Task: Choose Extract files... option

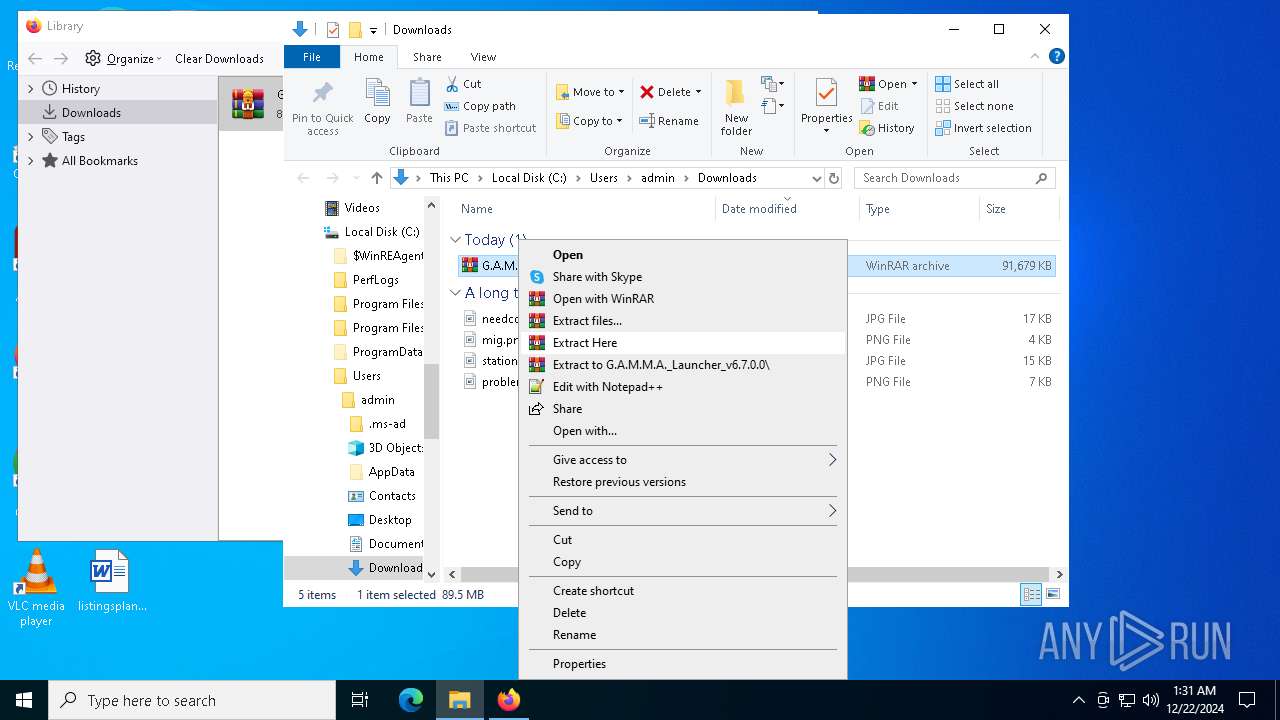Action: (682, 321)
